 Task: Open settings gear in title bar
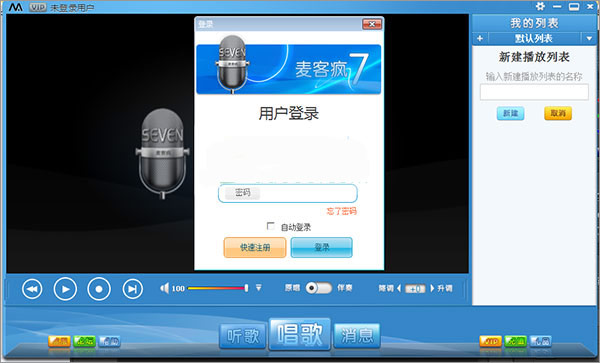540,6
